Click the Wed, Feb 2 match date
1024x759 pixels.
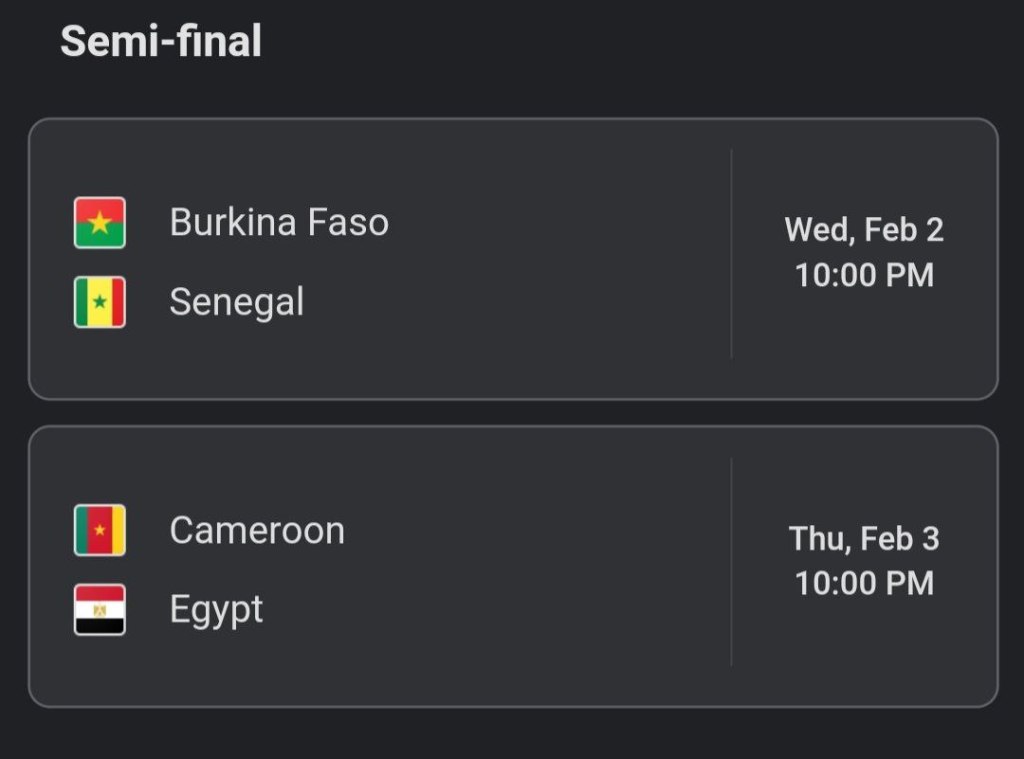point(864,230)
